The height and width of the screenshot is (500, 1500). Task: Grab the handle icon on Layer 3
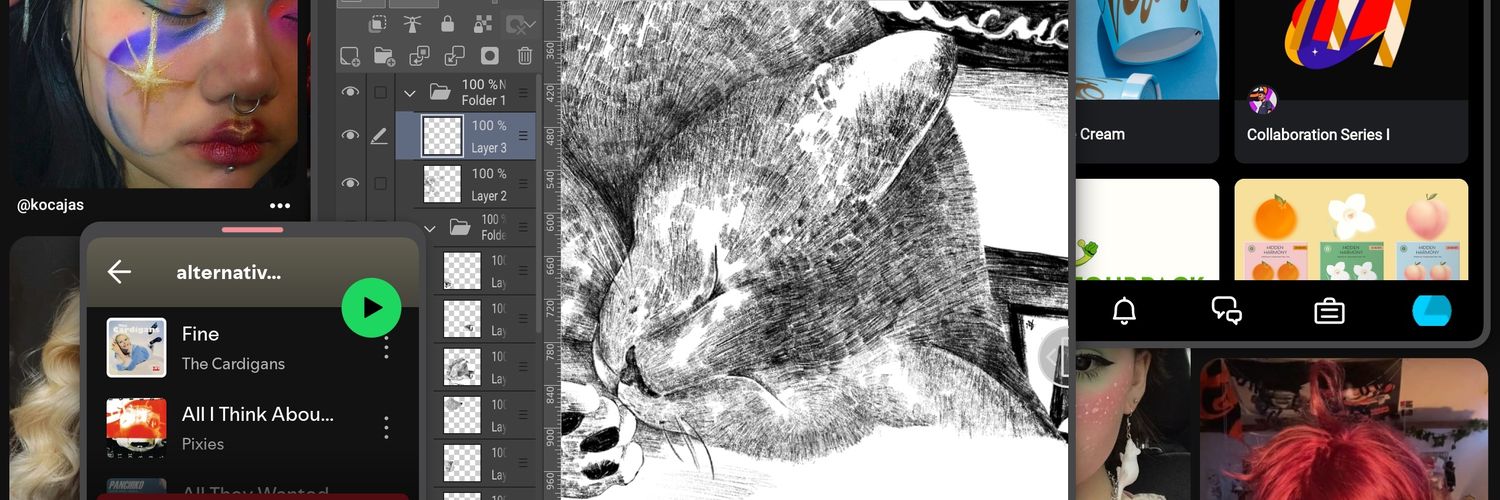pyautogui.click(x=522, y=136)
